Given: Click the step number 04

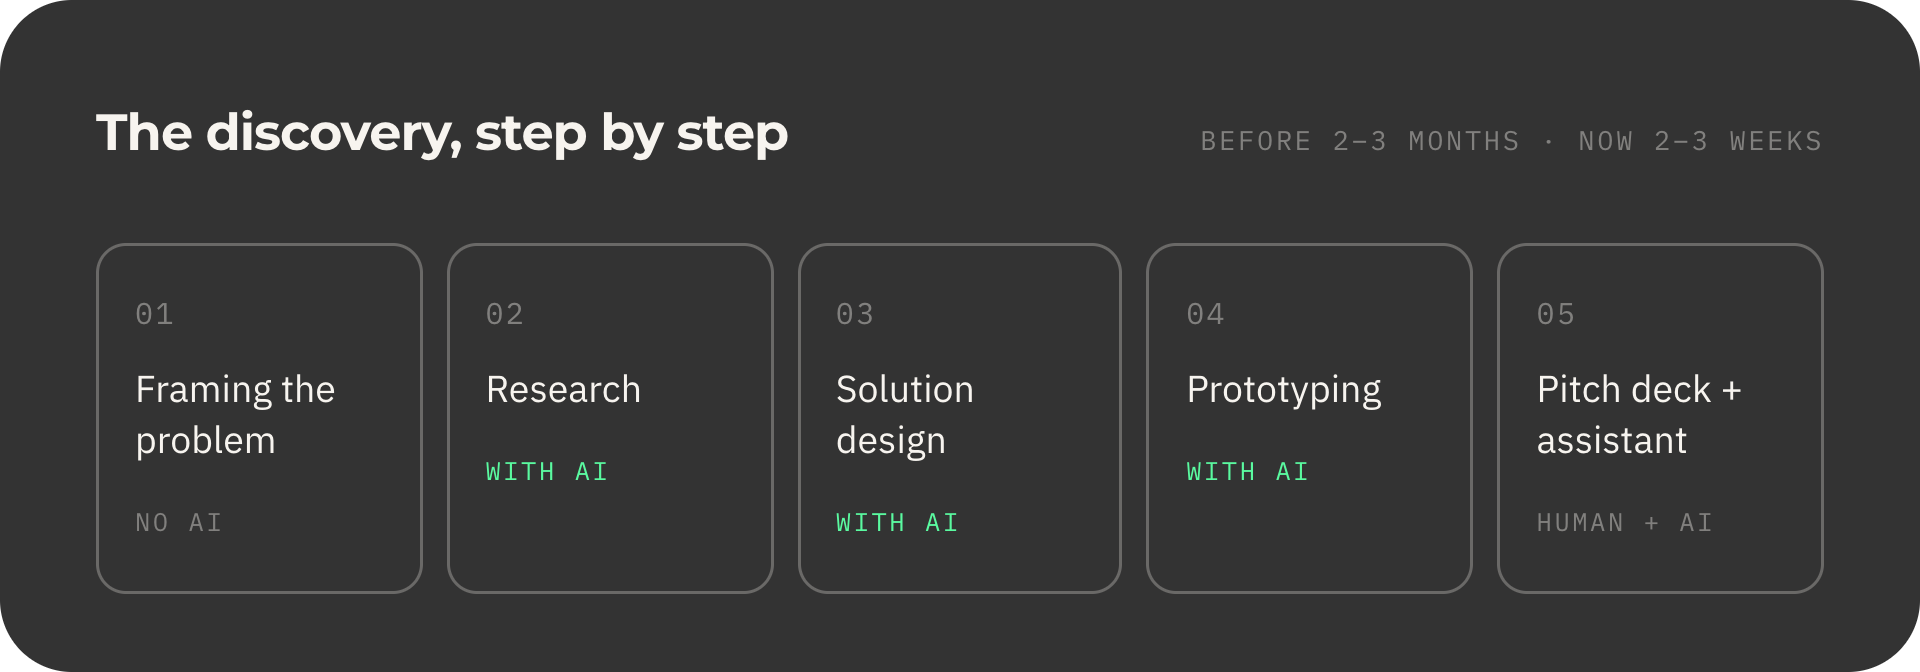Looking at the screenshot, I should coord(1206,314).
